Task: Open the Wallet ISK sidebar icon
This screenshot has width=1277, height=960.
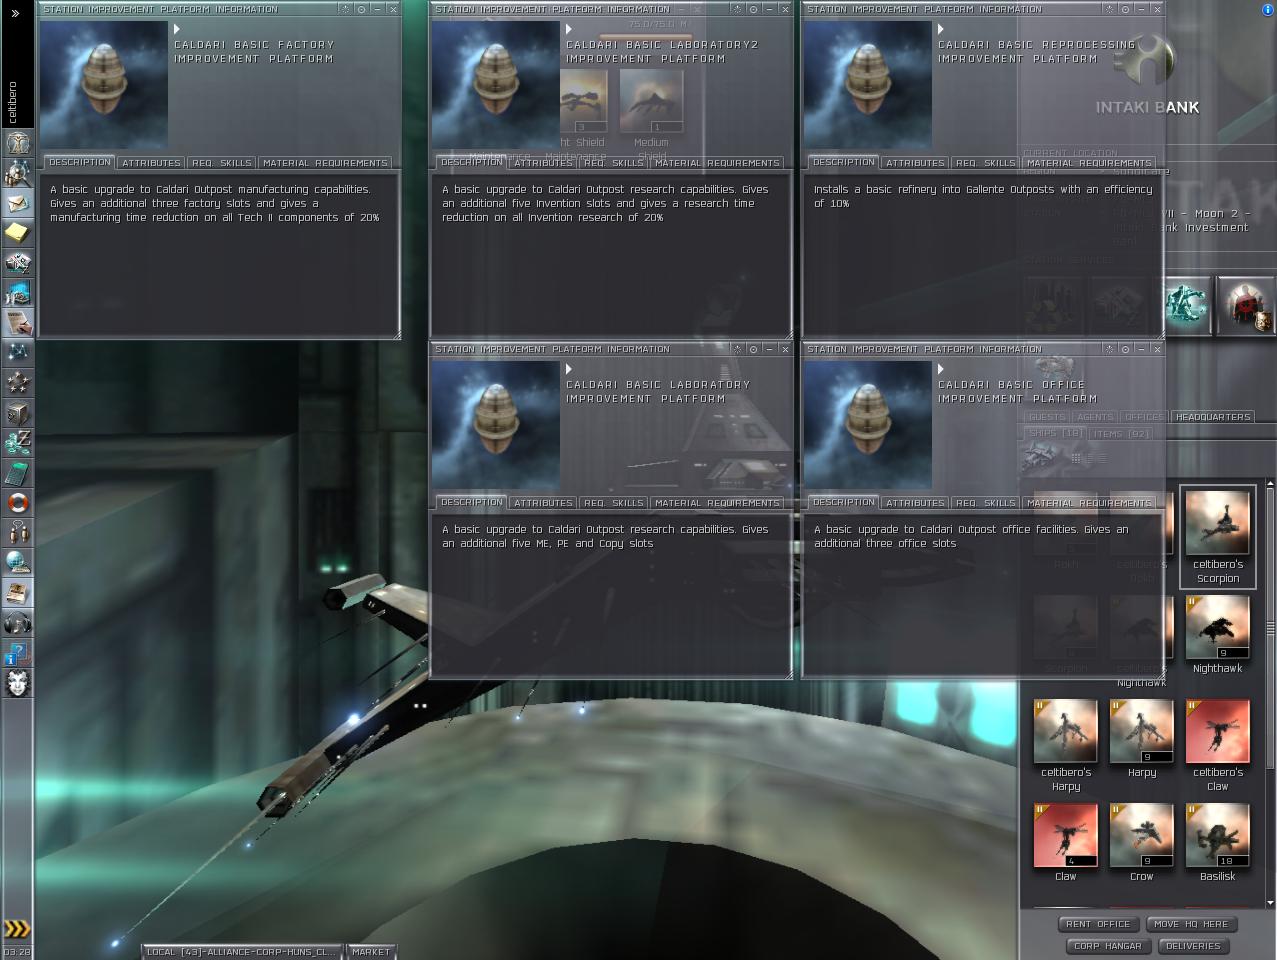Action: coord(17,443)
